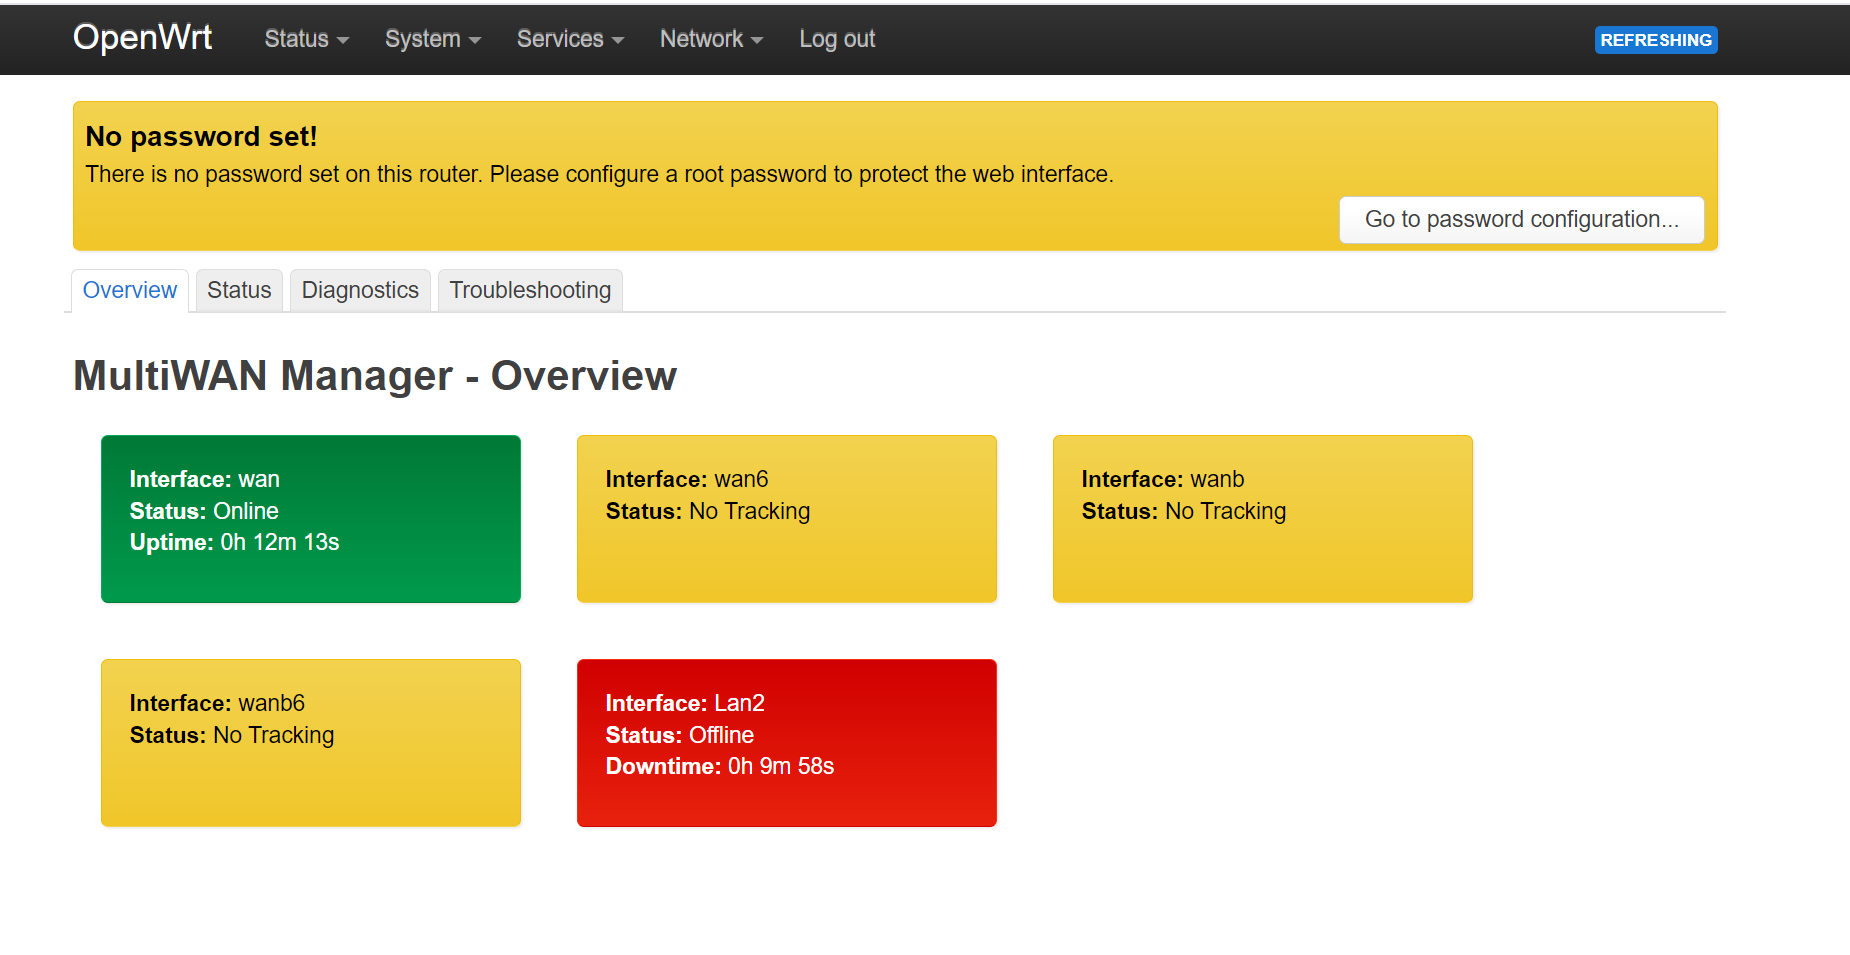The image size is (1850, 955).
Task: Click the MultiWAN Manager Overview heading
Action: click(375, 376)
